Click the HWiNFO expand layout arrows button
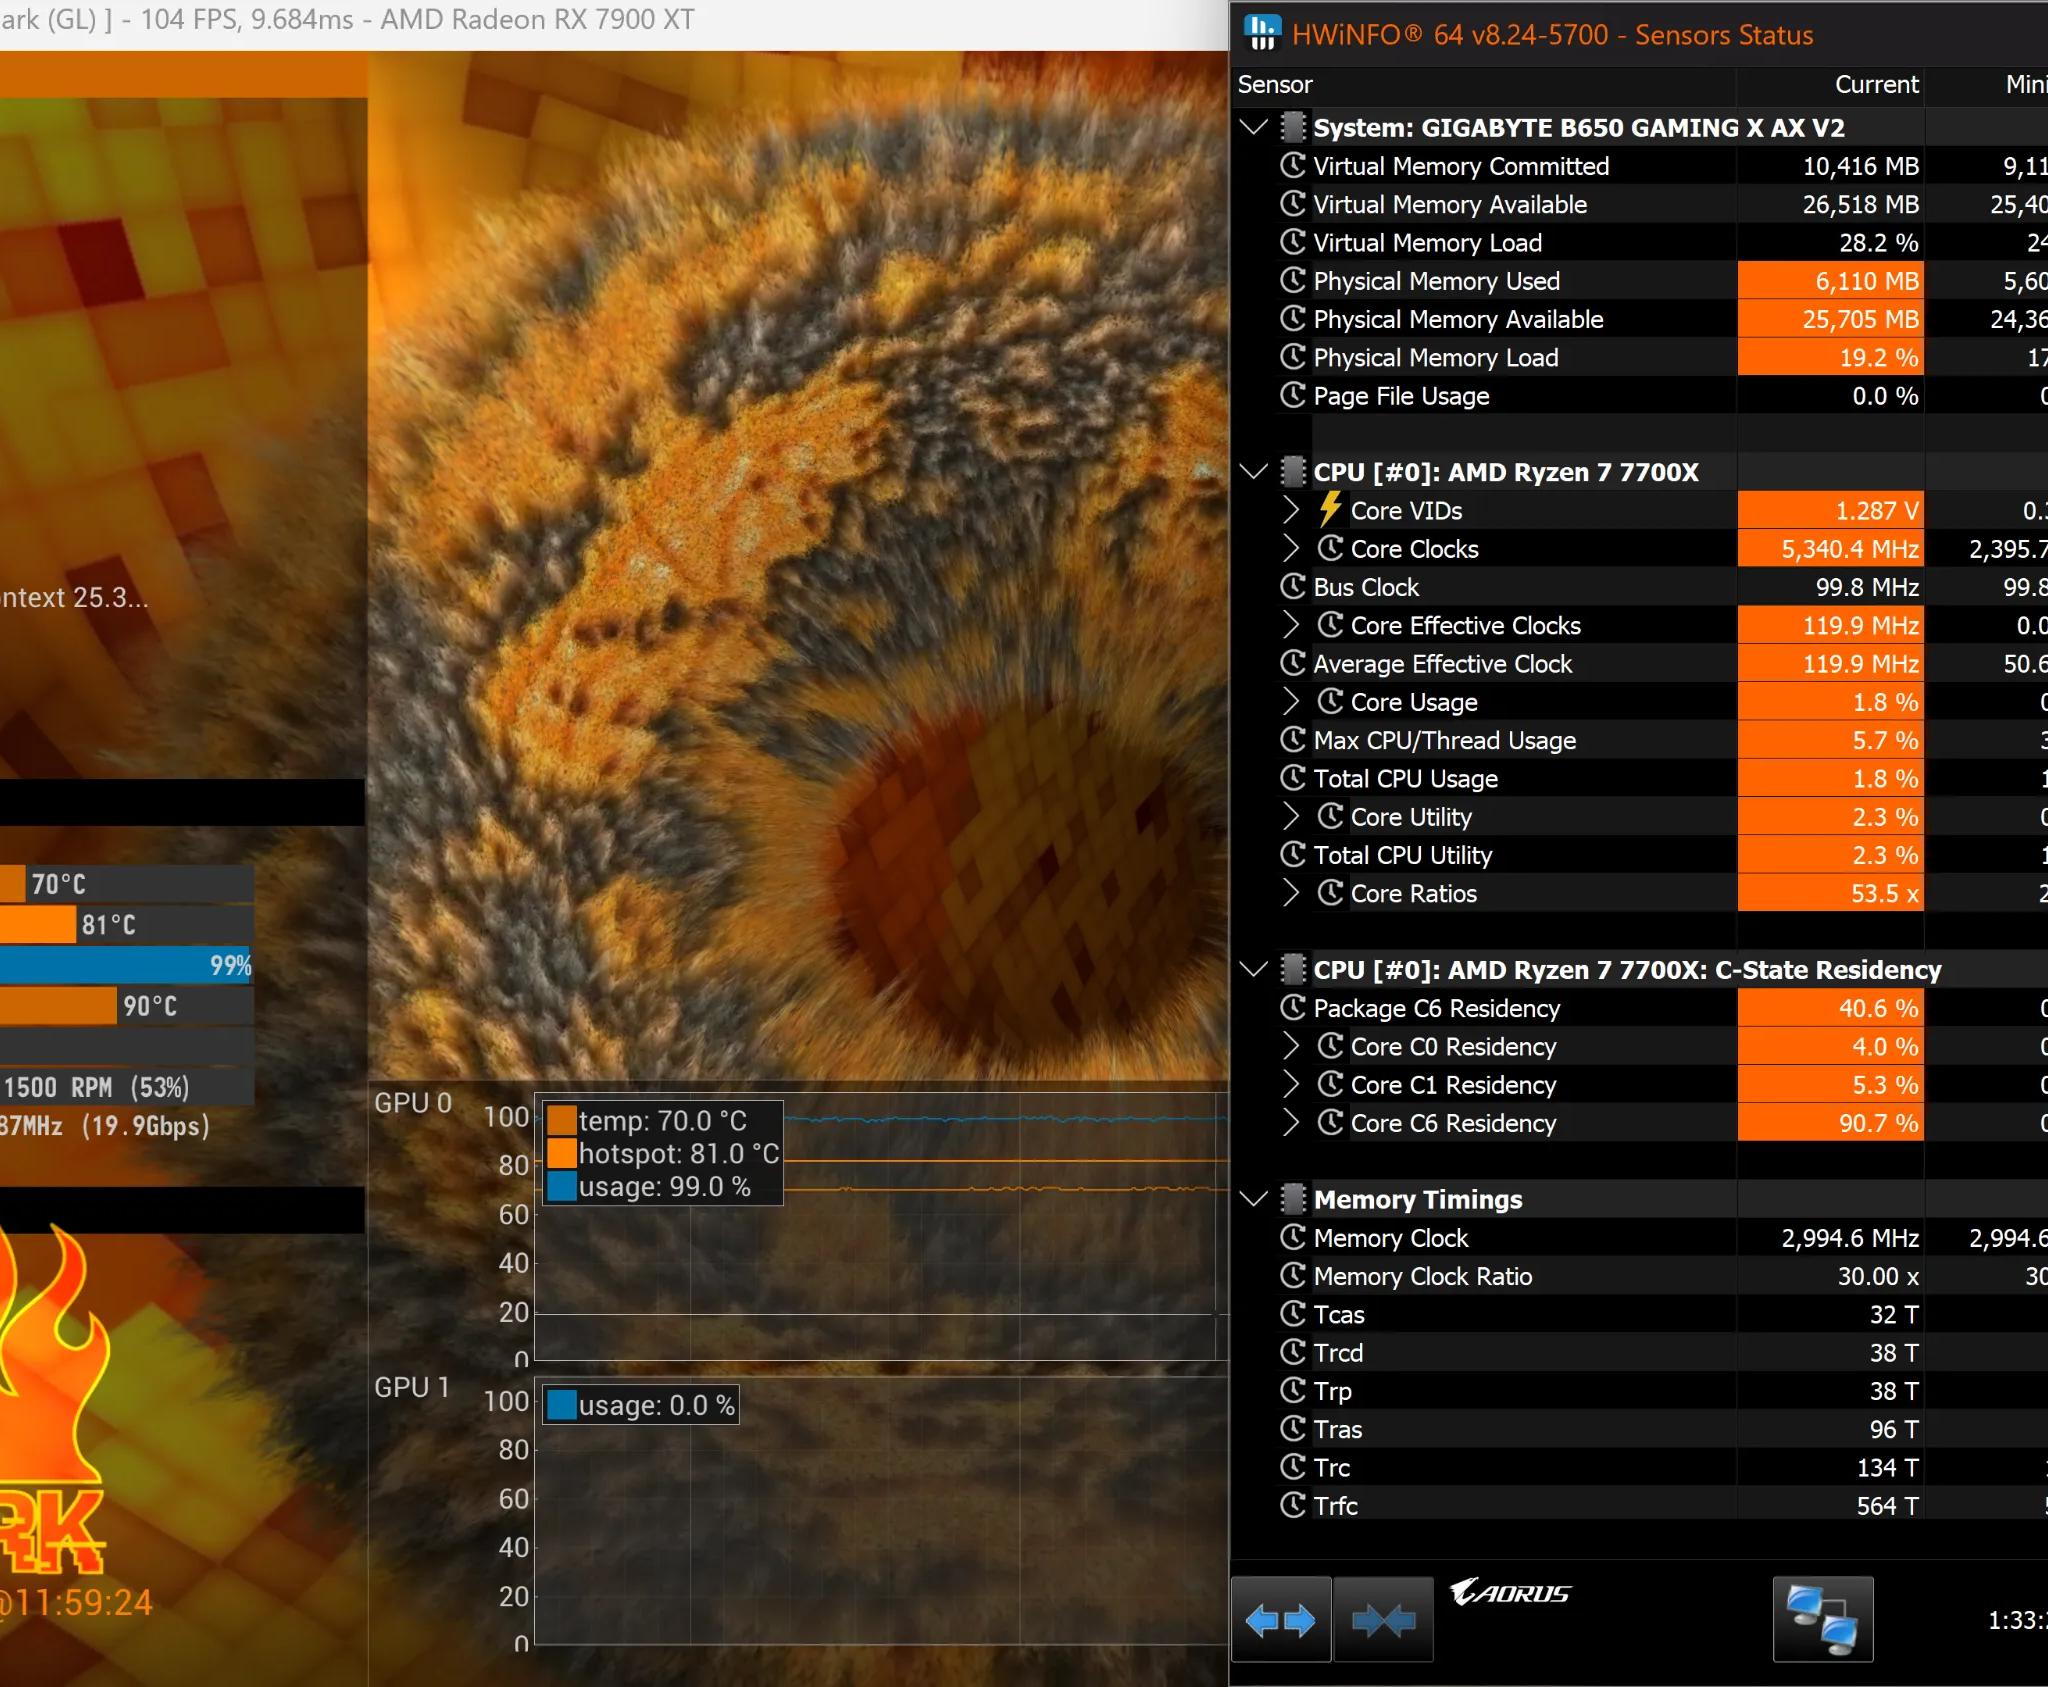 coord(1281,1620)
